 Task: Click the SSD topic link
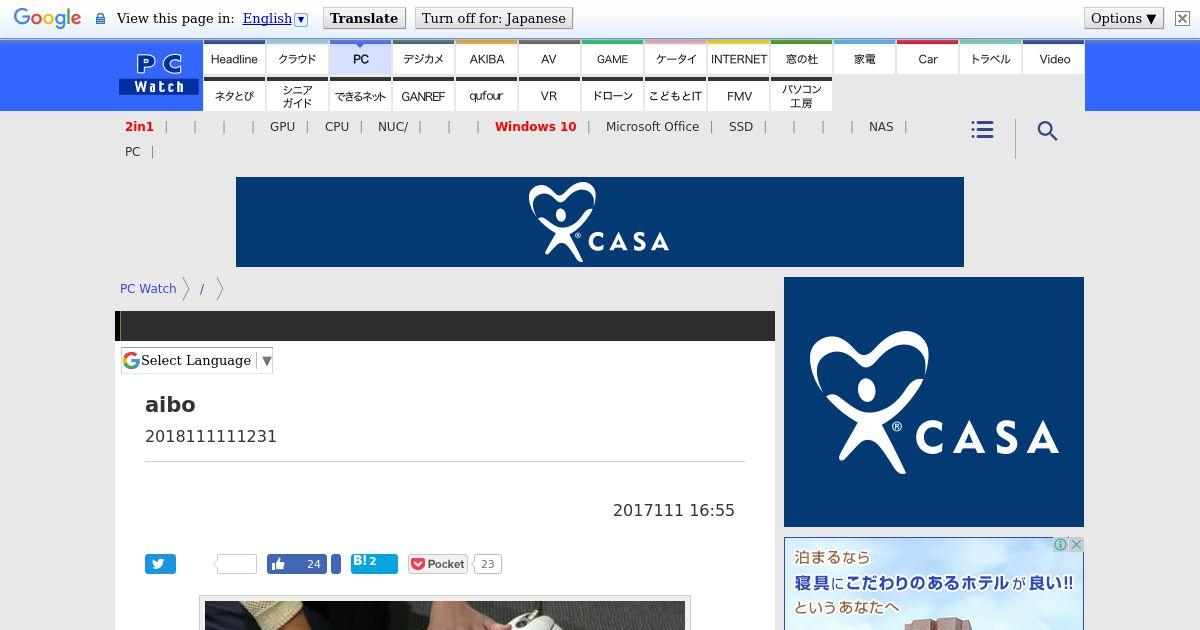coord(741,127)
